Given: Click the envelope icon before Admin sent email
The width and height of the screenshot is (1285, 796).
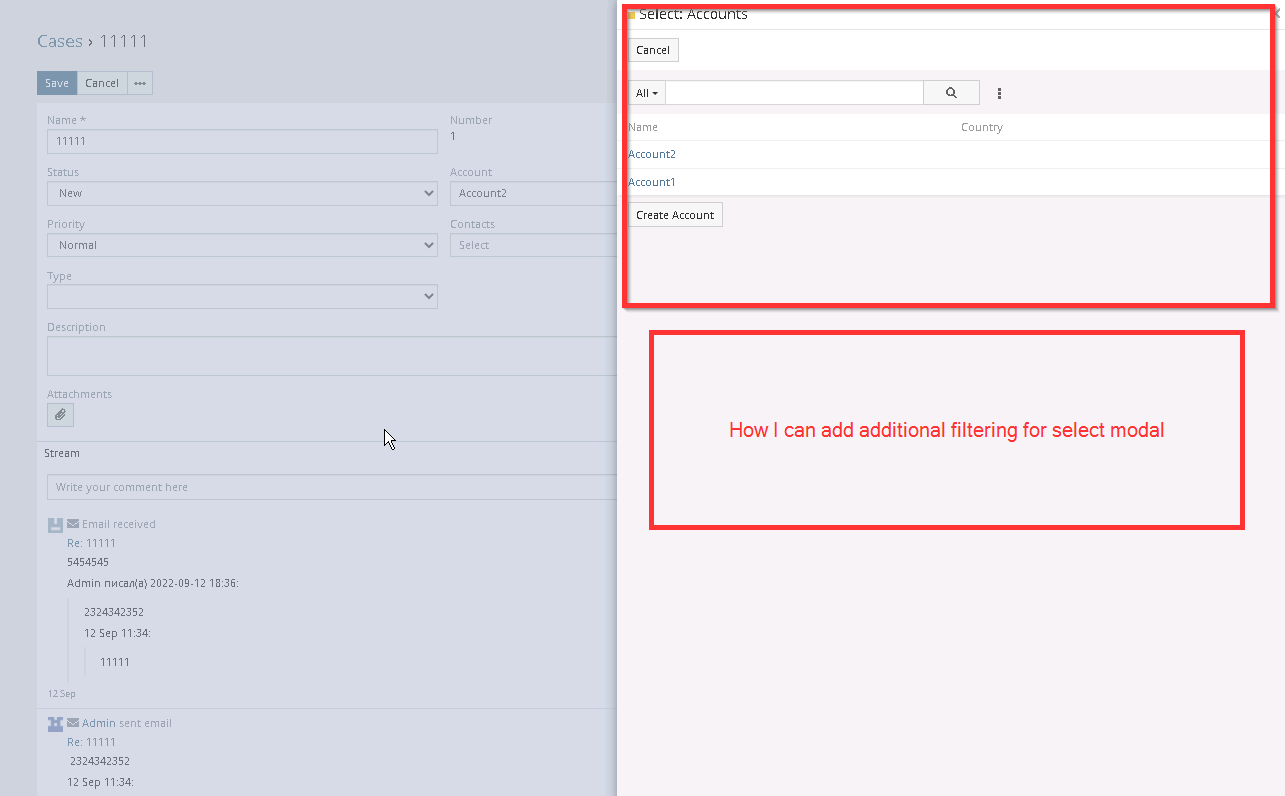Looking at the screenshot, I should (x=73, y=723).
